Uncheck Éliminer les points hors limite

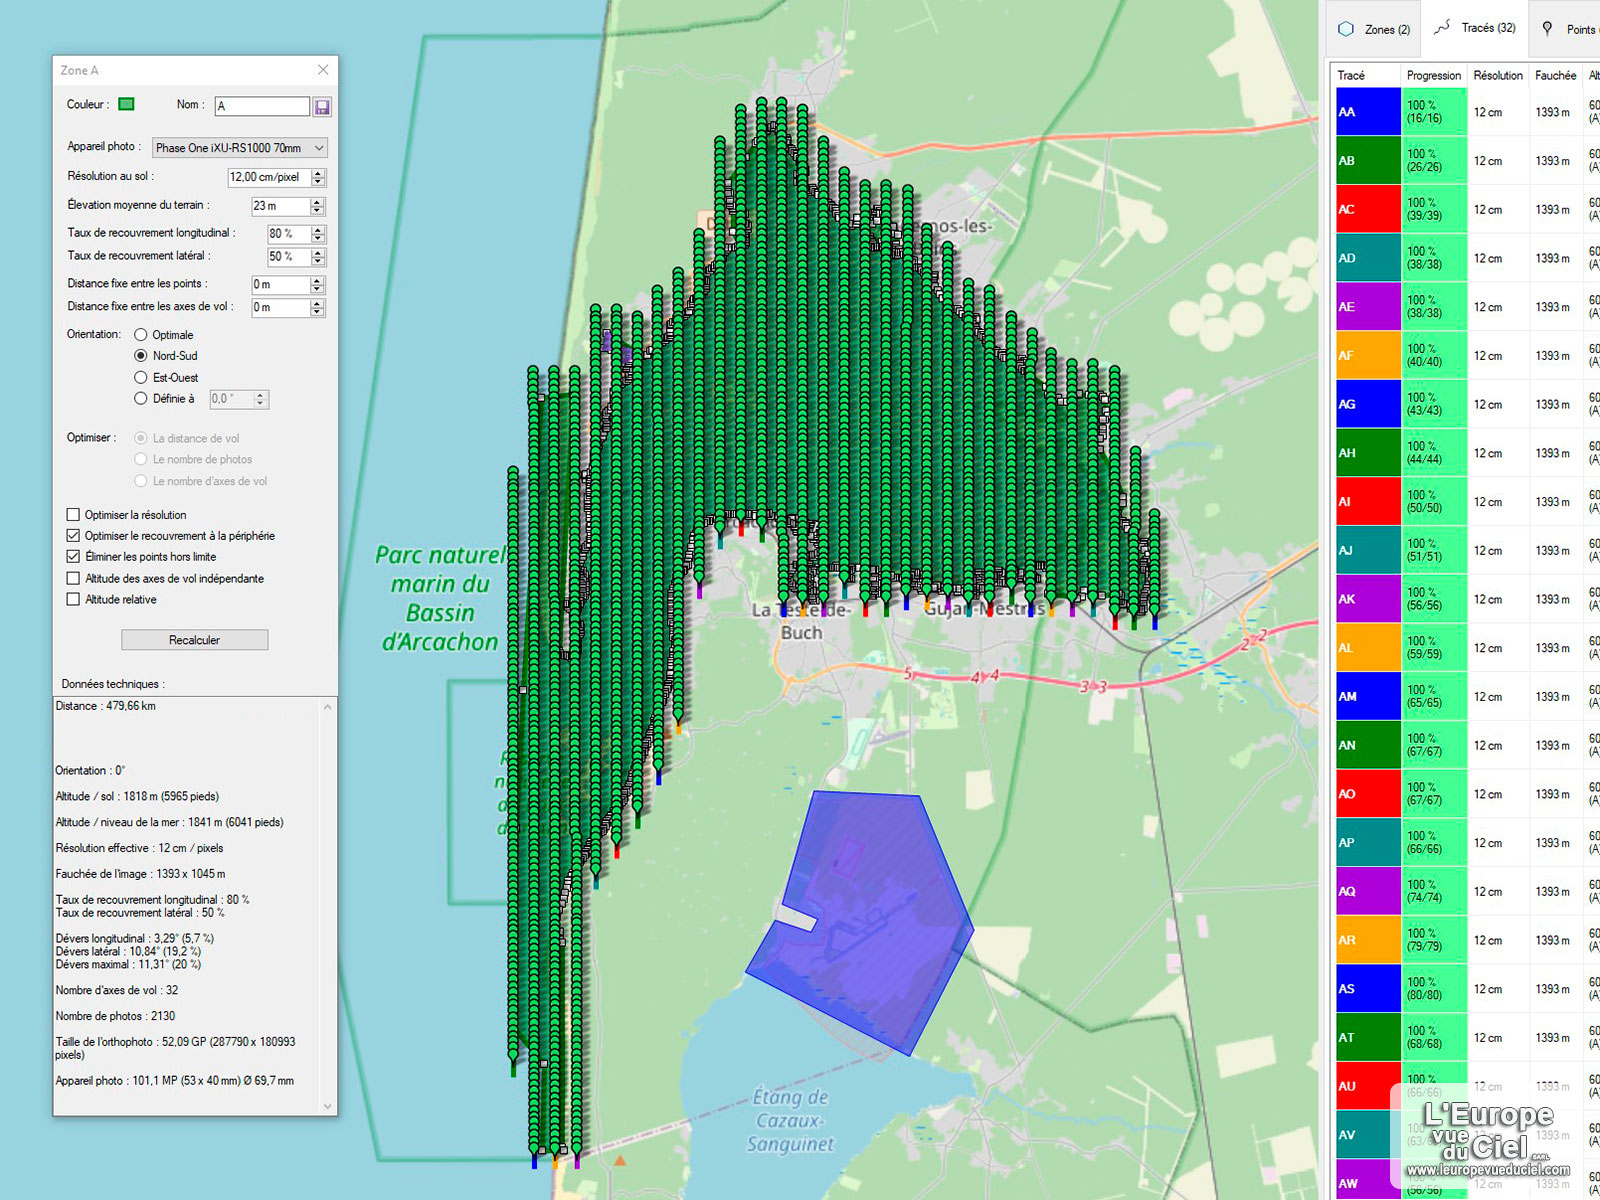[73, 557]
